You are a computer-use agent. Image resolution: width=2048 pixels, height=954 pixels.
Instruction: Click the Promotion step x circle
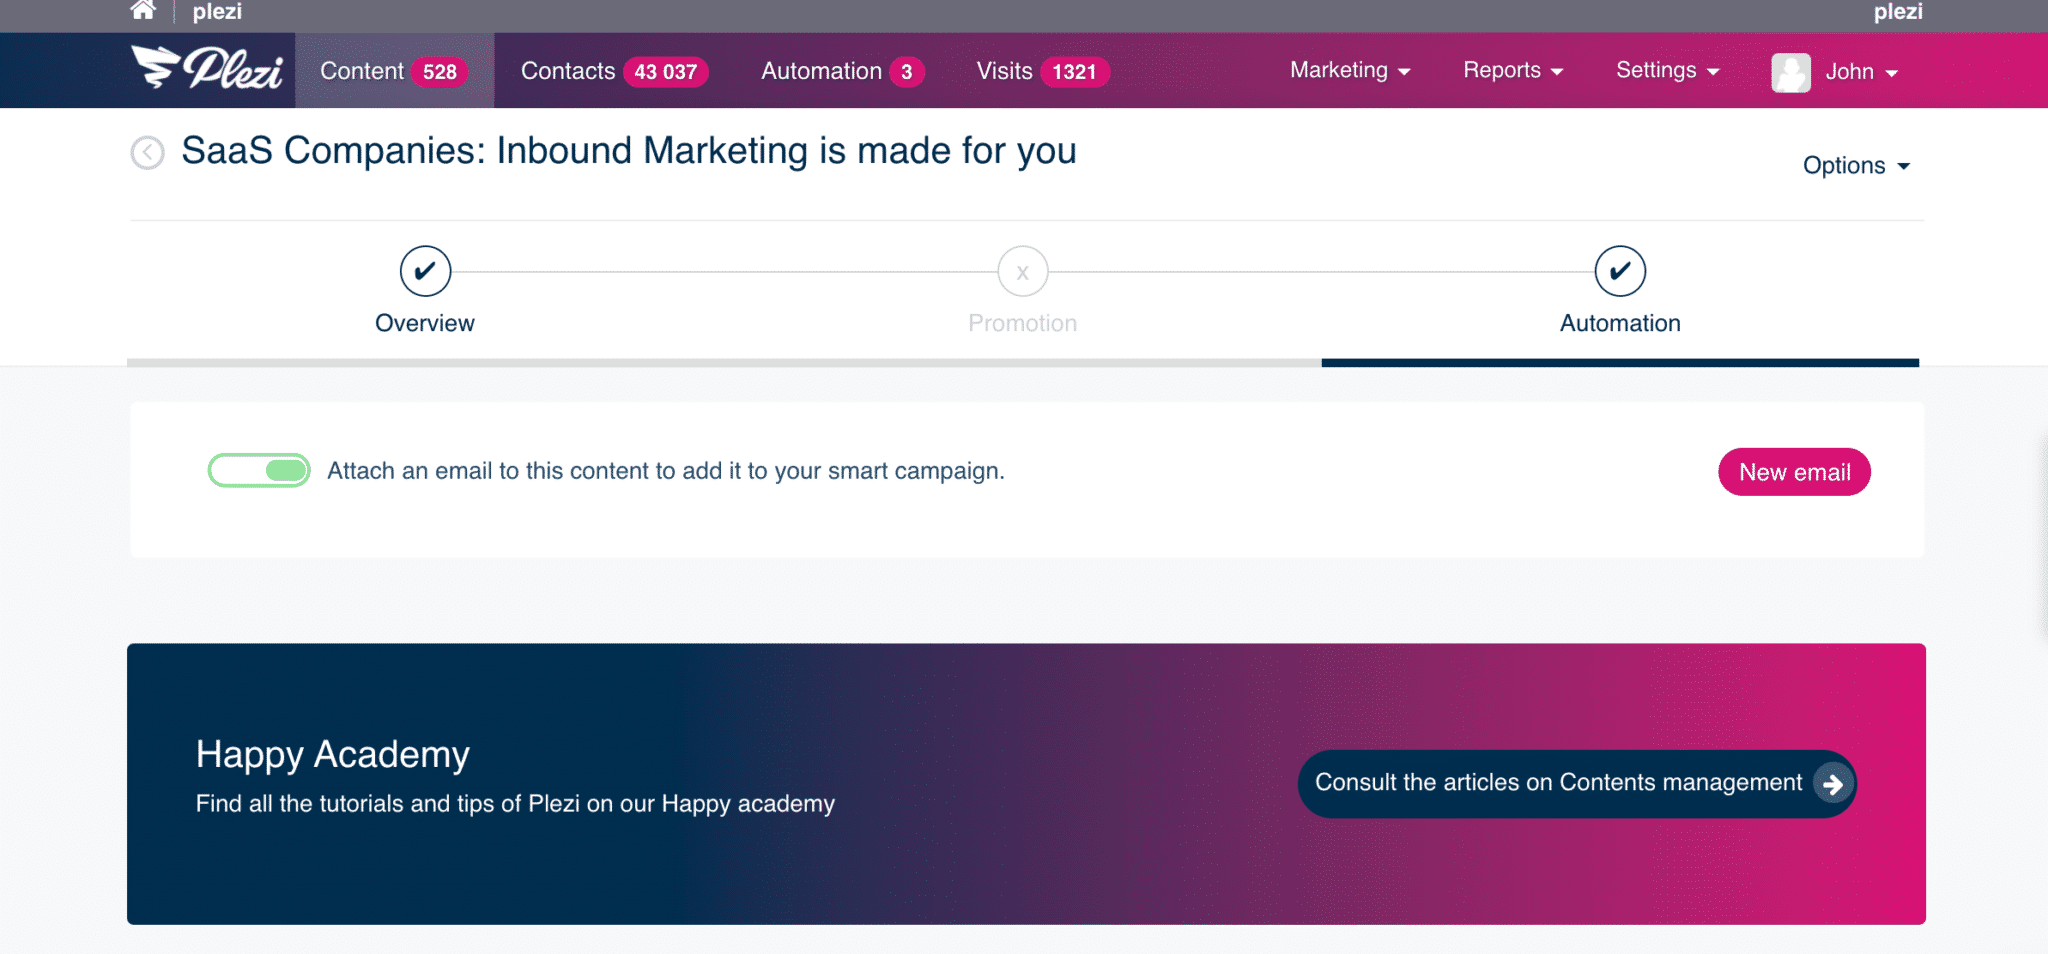1022,271
